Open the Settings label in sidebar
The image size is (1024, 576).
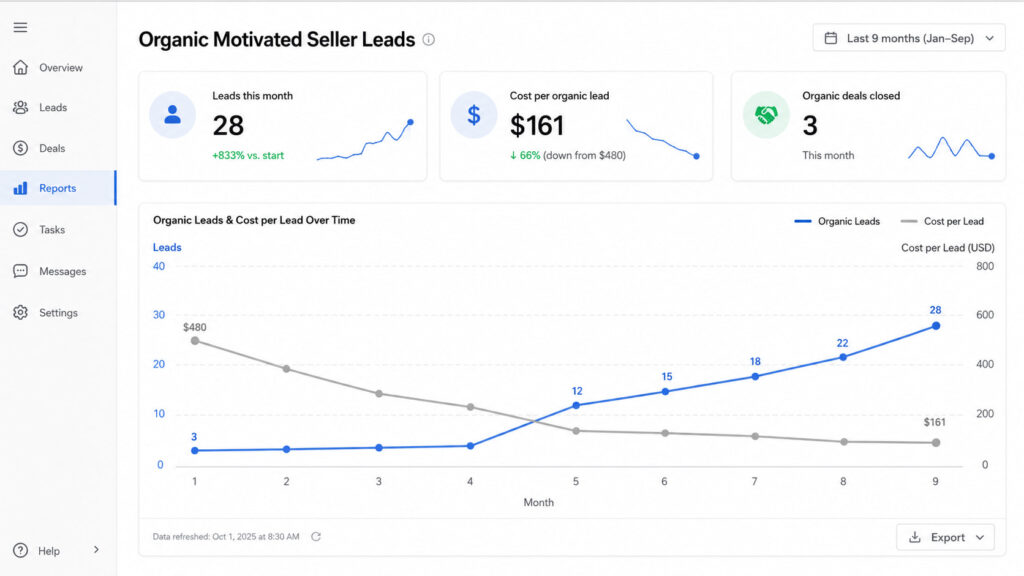58,313
